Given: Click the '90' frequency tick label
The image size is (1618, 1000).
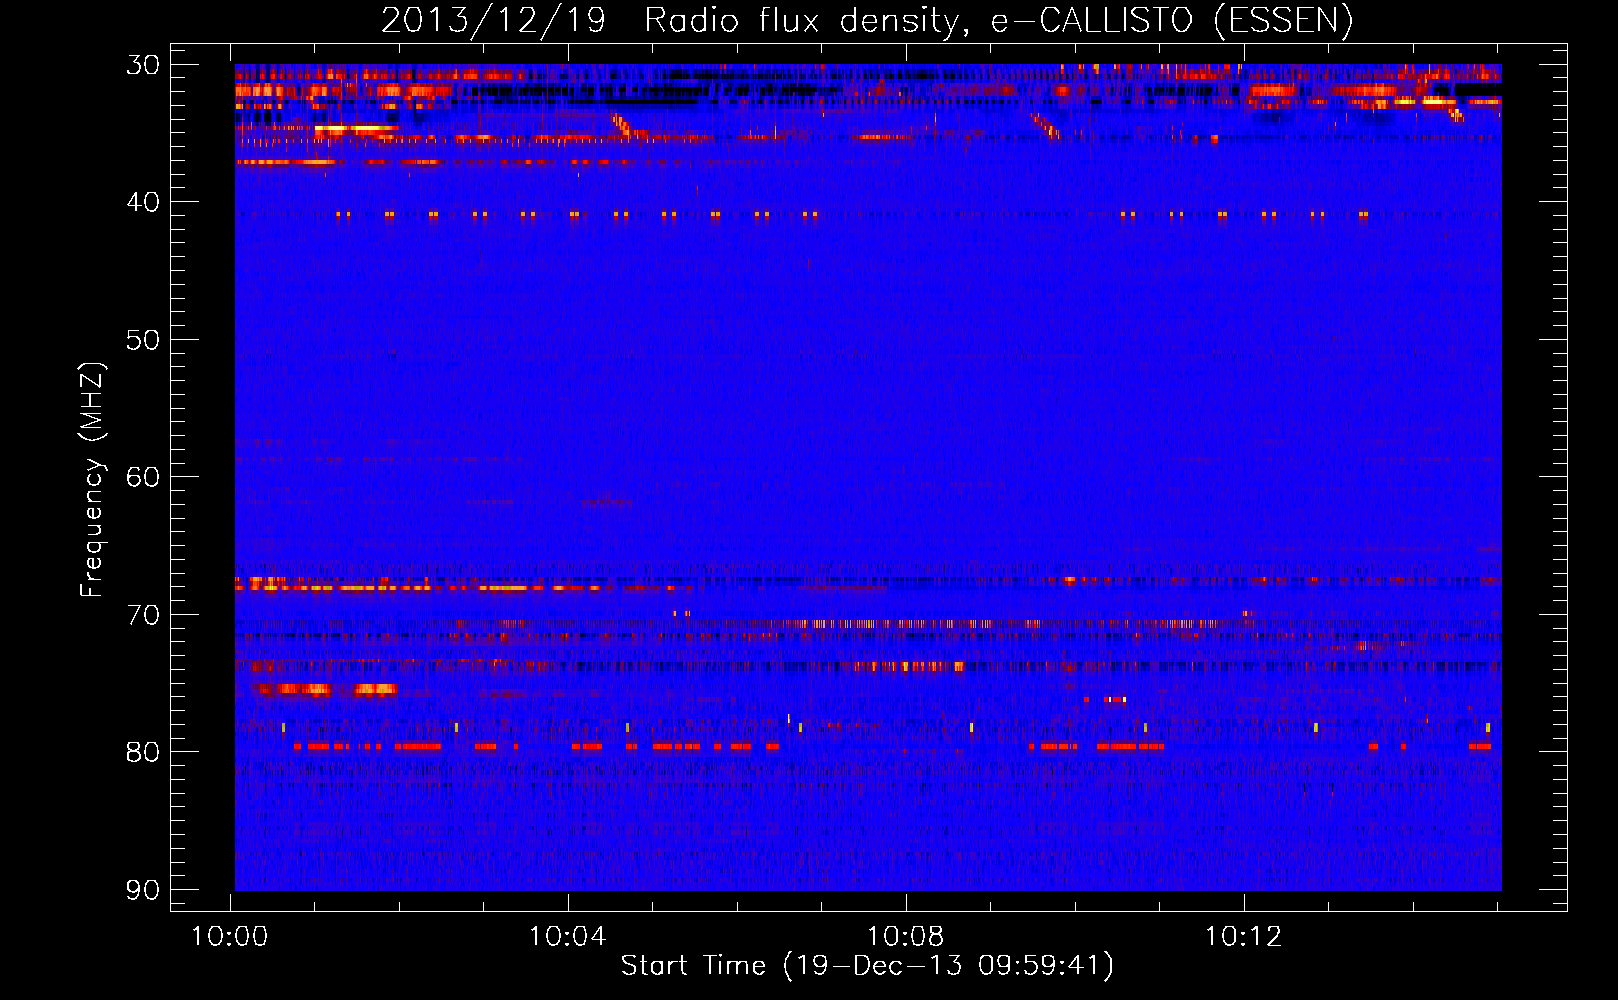Looking at the screenshot, I should coord(142,890).
